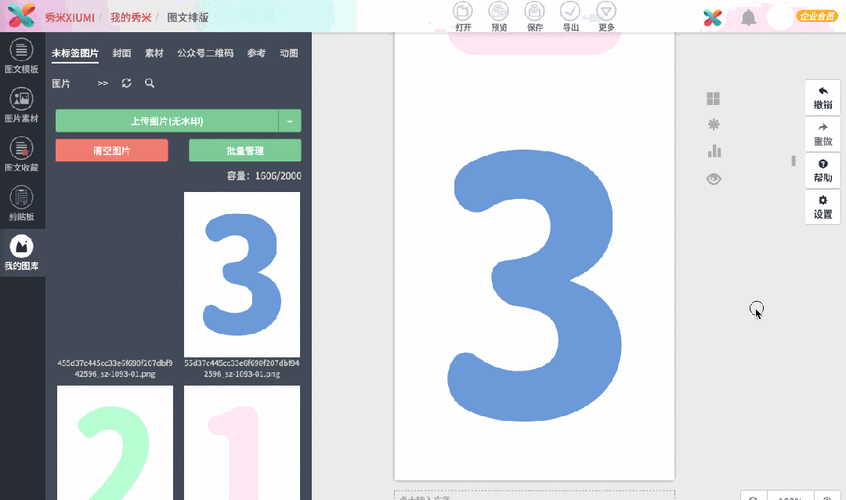Open the upload button dropdown arrow
The image size is (846, 500).
(x=290, y=121)
